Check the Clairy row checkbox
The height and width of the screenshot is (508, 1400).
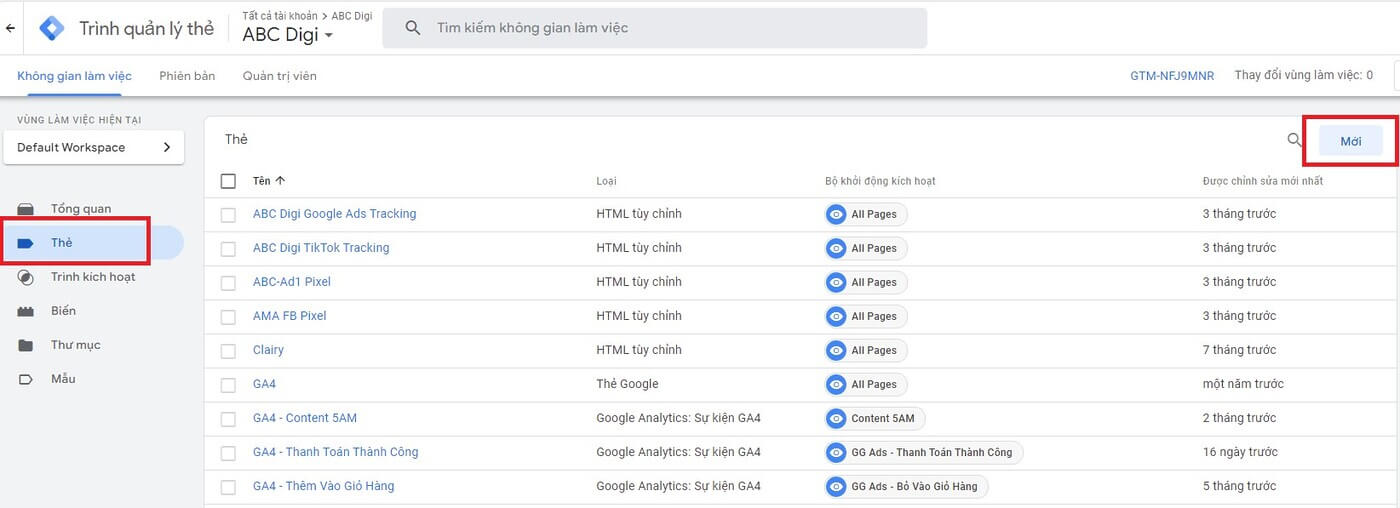pos(228,350)
